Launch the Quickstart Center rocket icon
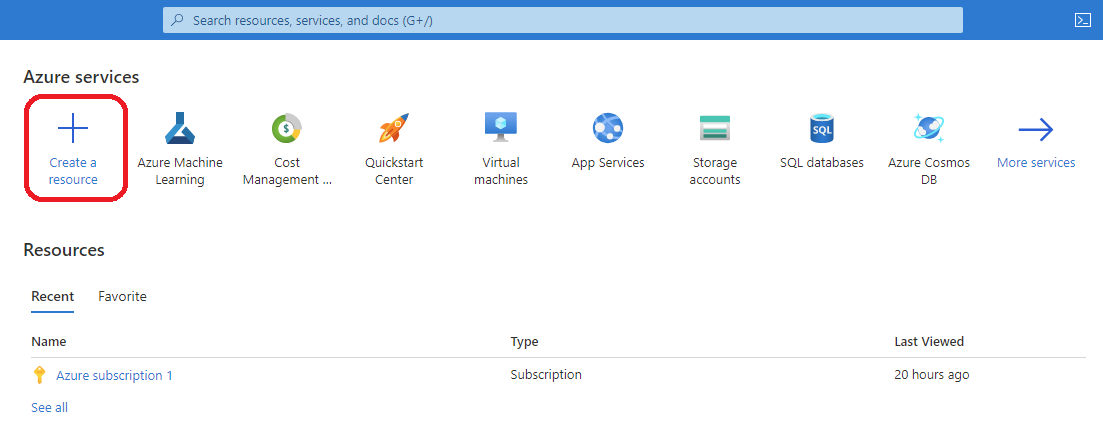The image size is (1103, 430). [394, 129]
